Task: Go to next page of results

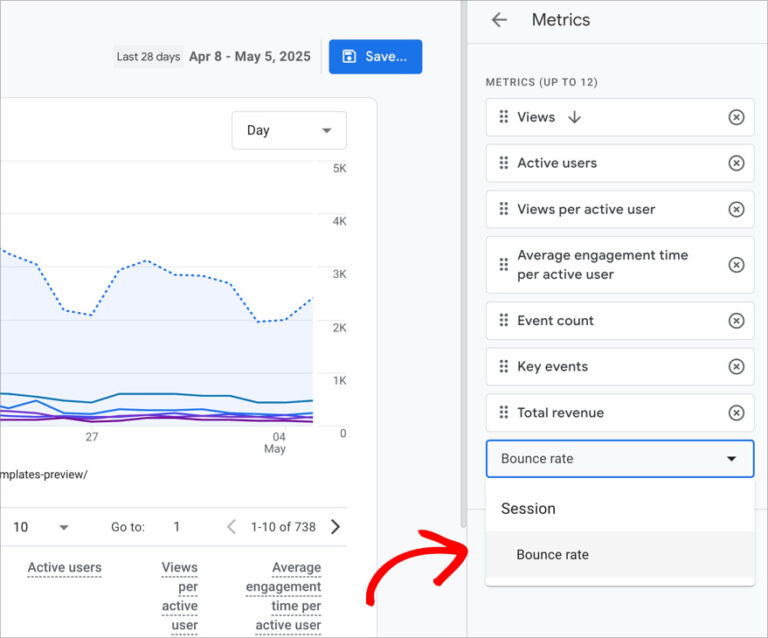Action: (335, 527)
